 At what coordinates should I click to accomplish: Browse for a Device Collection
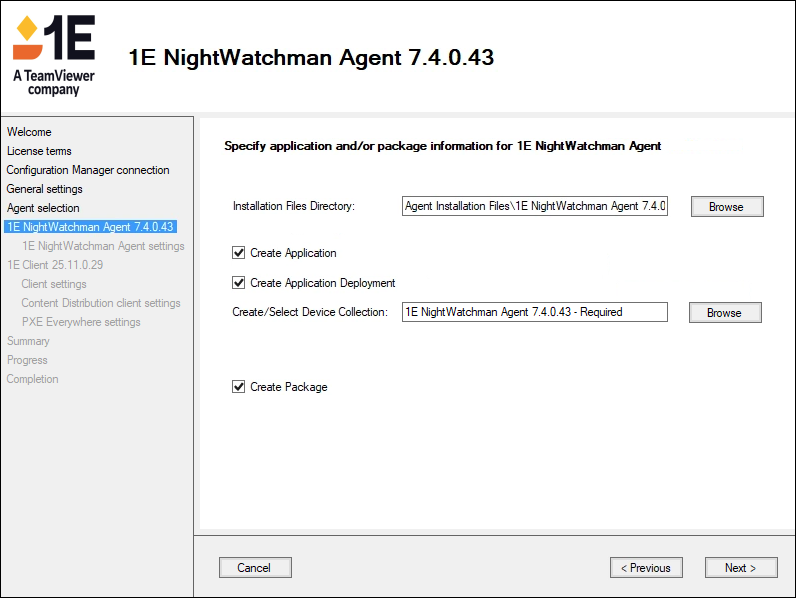724,313
